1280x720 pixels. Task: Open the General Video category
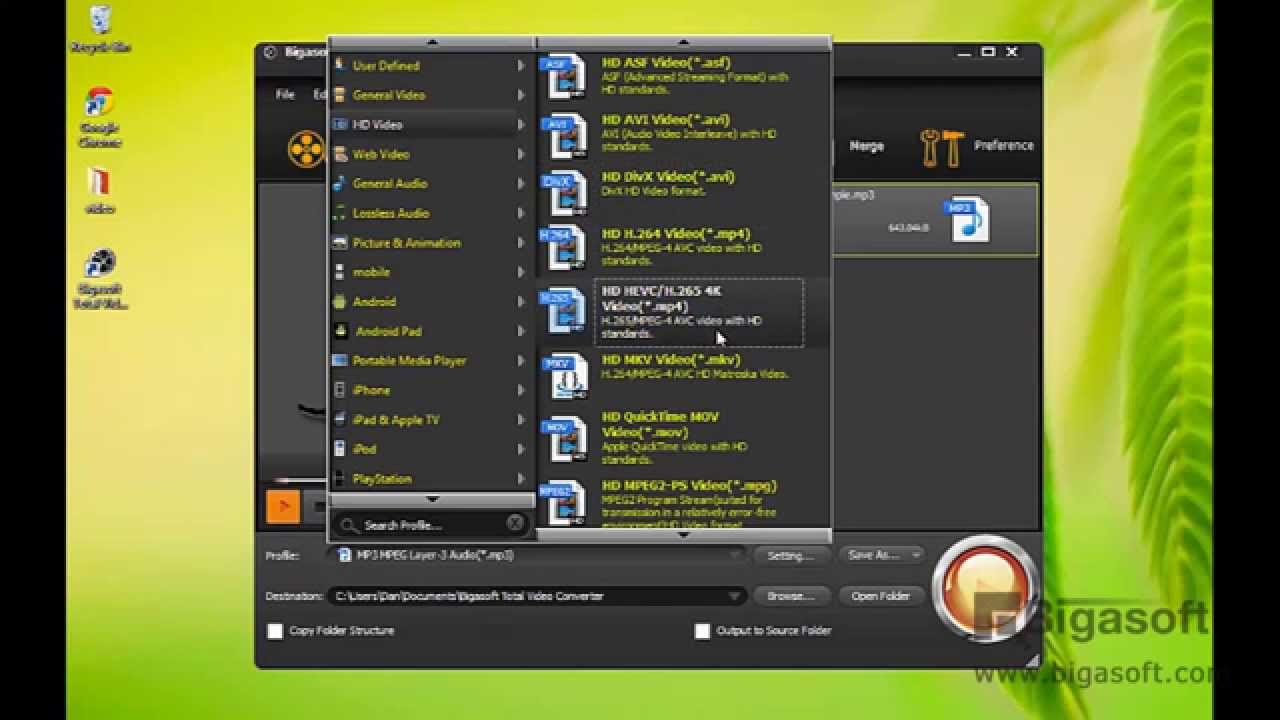pos(432,95)
